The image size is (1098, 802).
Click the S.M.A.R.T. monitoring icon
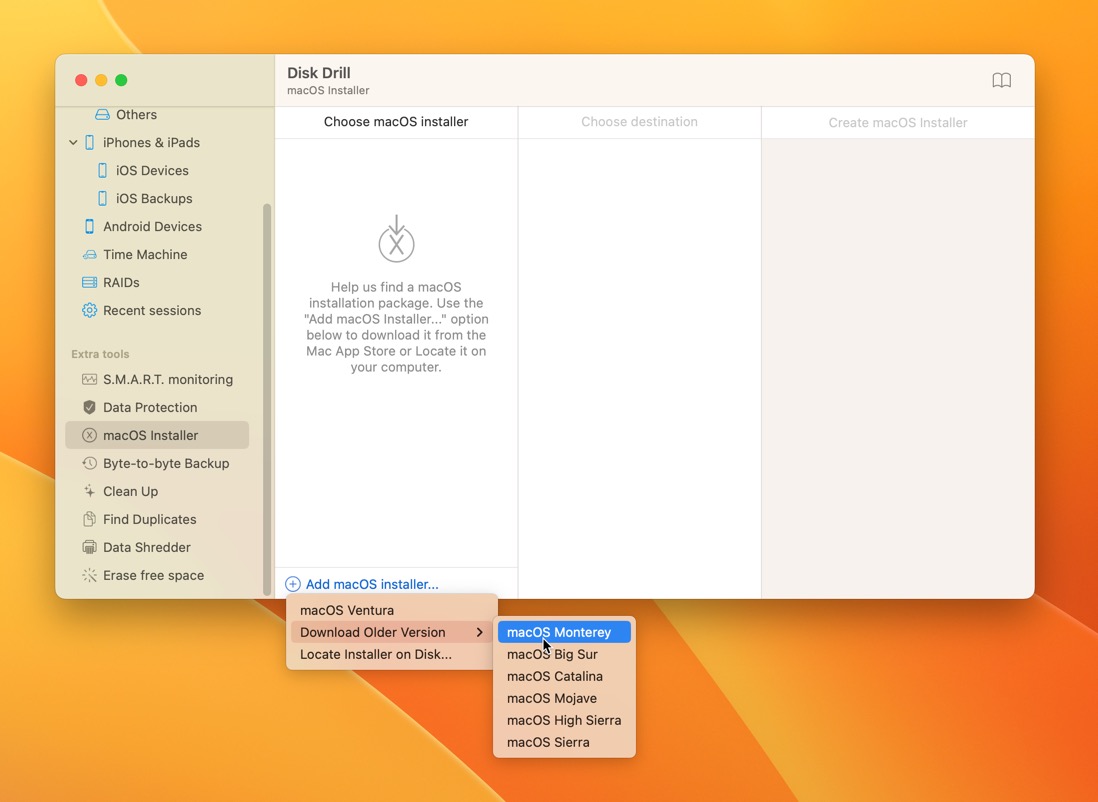[89, 379]
